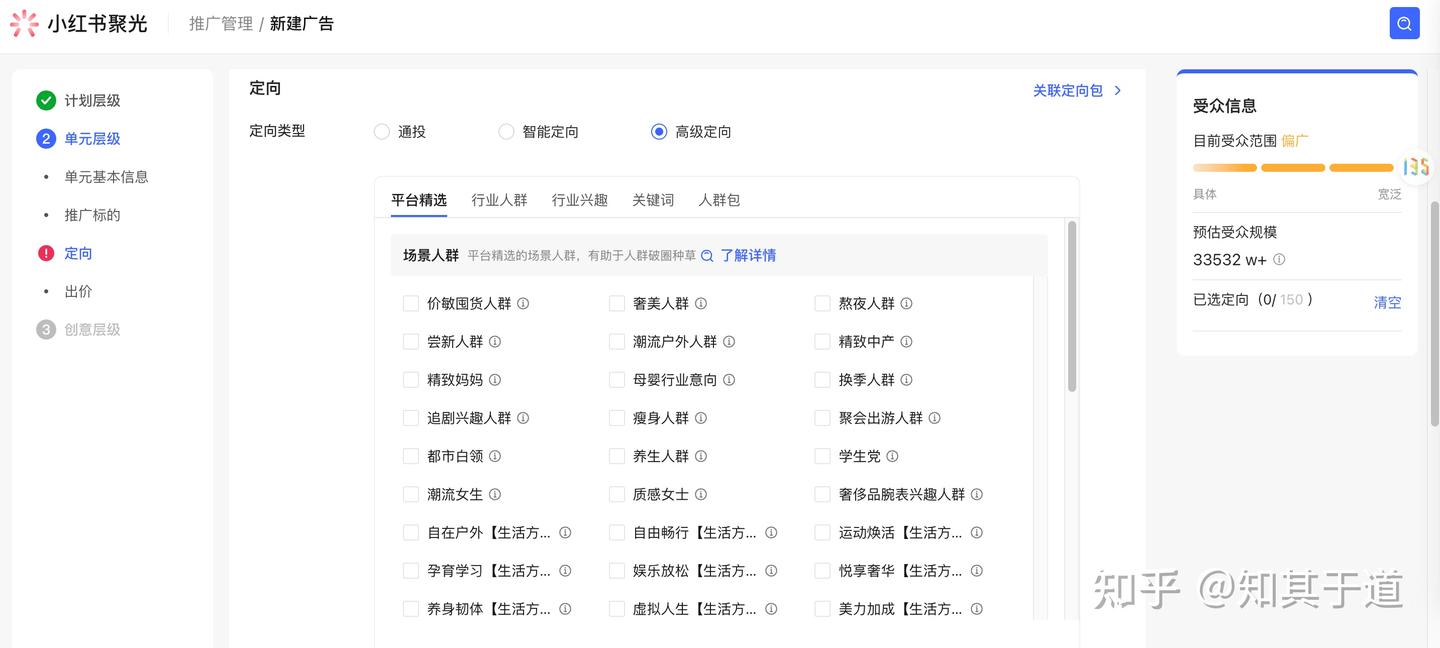Viewport: 1440px width, 648px height.
Task: Check the 虚拟人生 checkbox
Action: tap(617, 608)
